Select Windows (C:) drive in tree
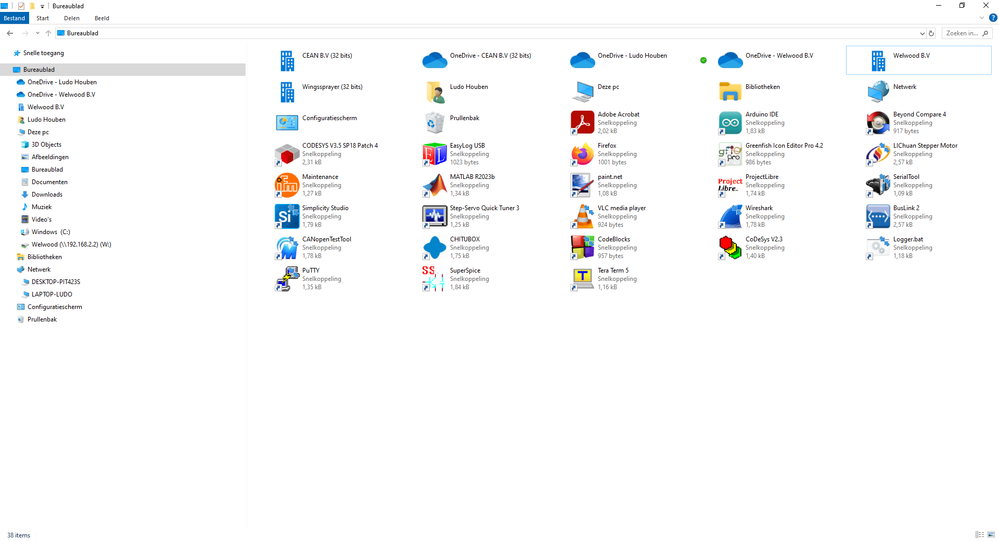 [50, 232]
